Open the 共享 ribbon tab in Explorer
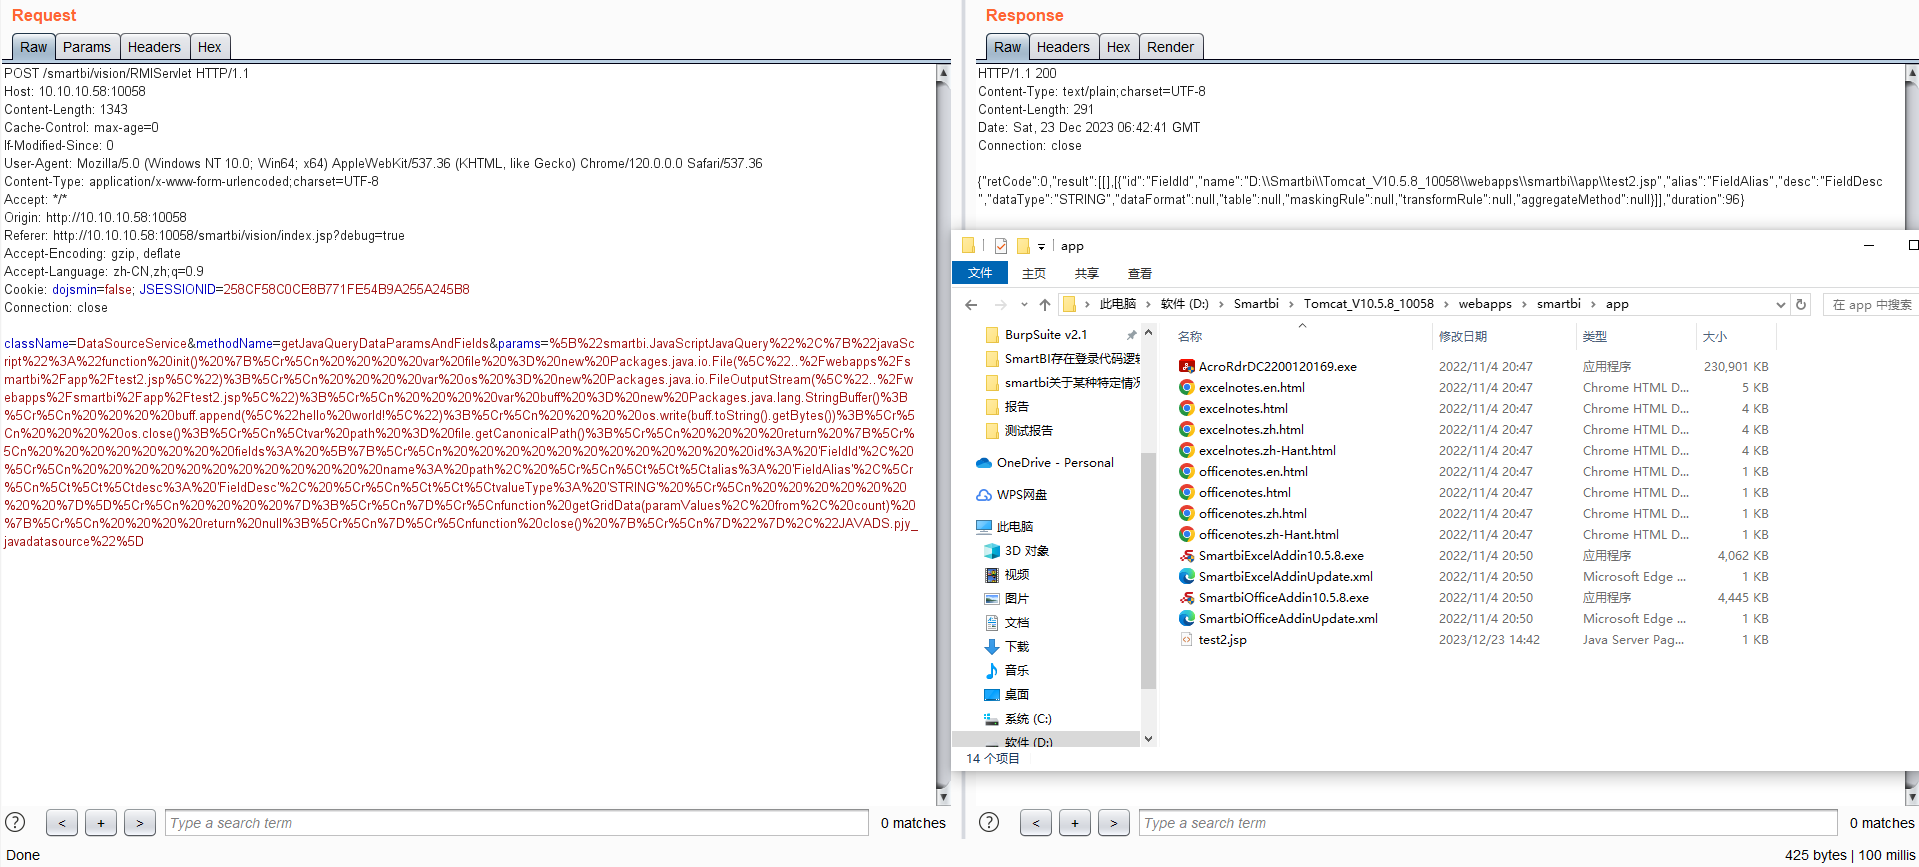 pyautogui.click(x=1087, y=273)
